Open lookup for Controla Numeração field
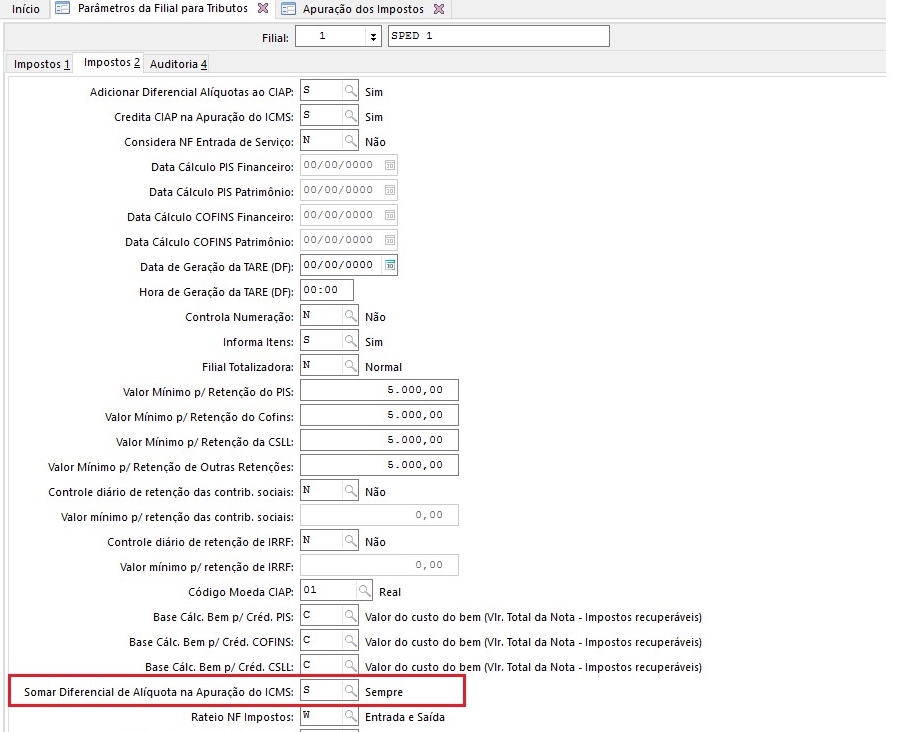Screen dimensions: 909x732 [x=350, y=316]
